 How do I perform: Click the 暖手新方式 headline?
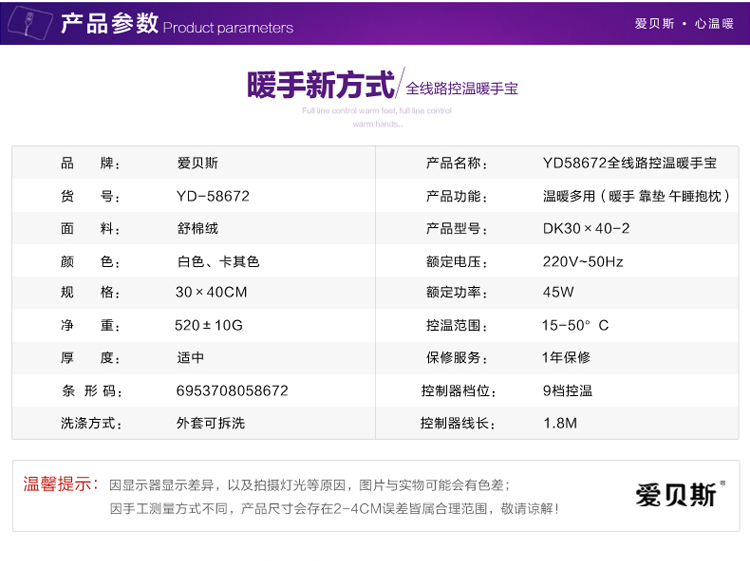click(x=321, y=85)
